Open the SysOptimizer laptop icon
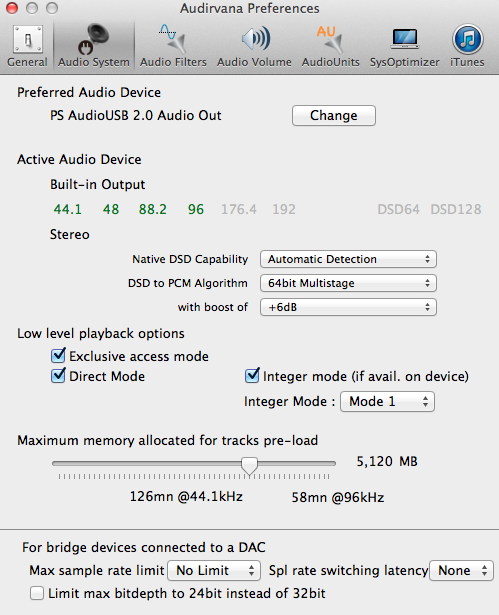The height and width of the screenshot is (615, 499). 405,39
